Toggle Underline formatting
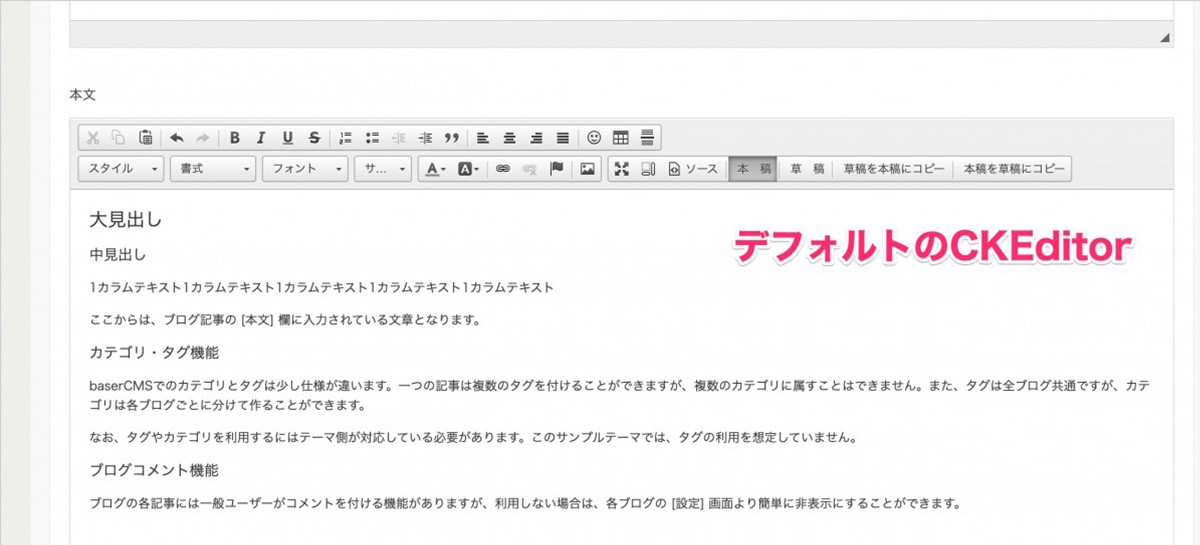The width and height of the screenshot is (1200, 545). 288,138
